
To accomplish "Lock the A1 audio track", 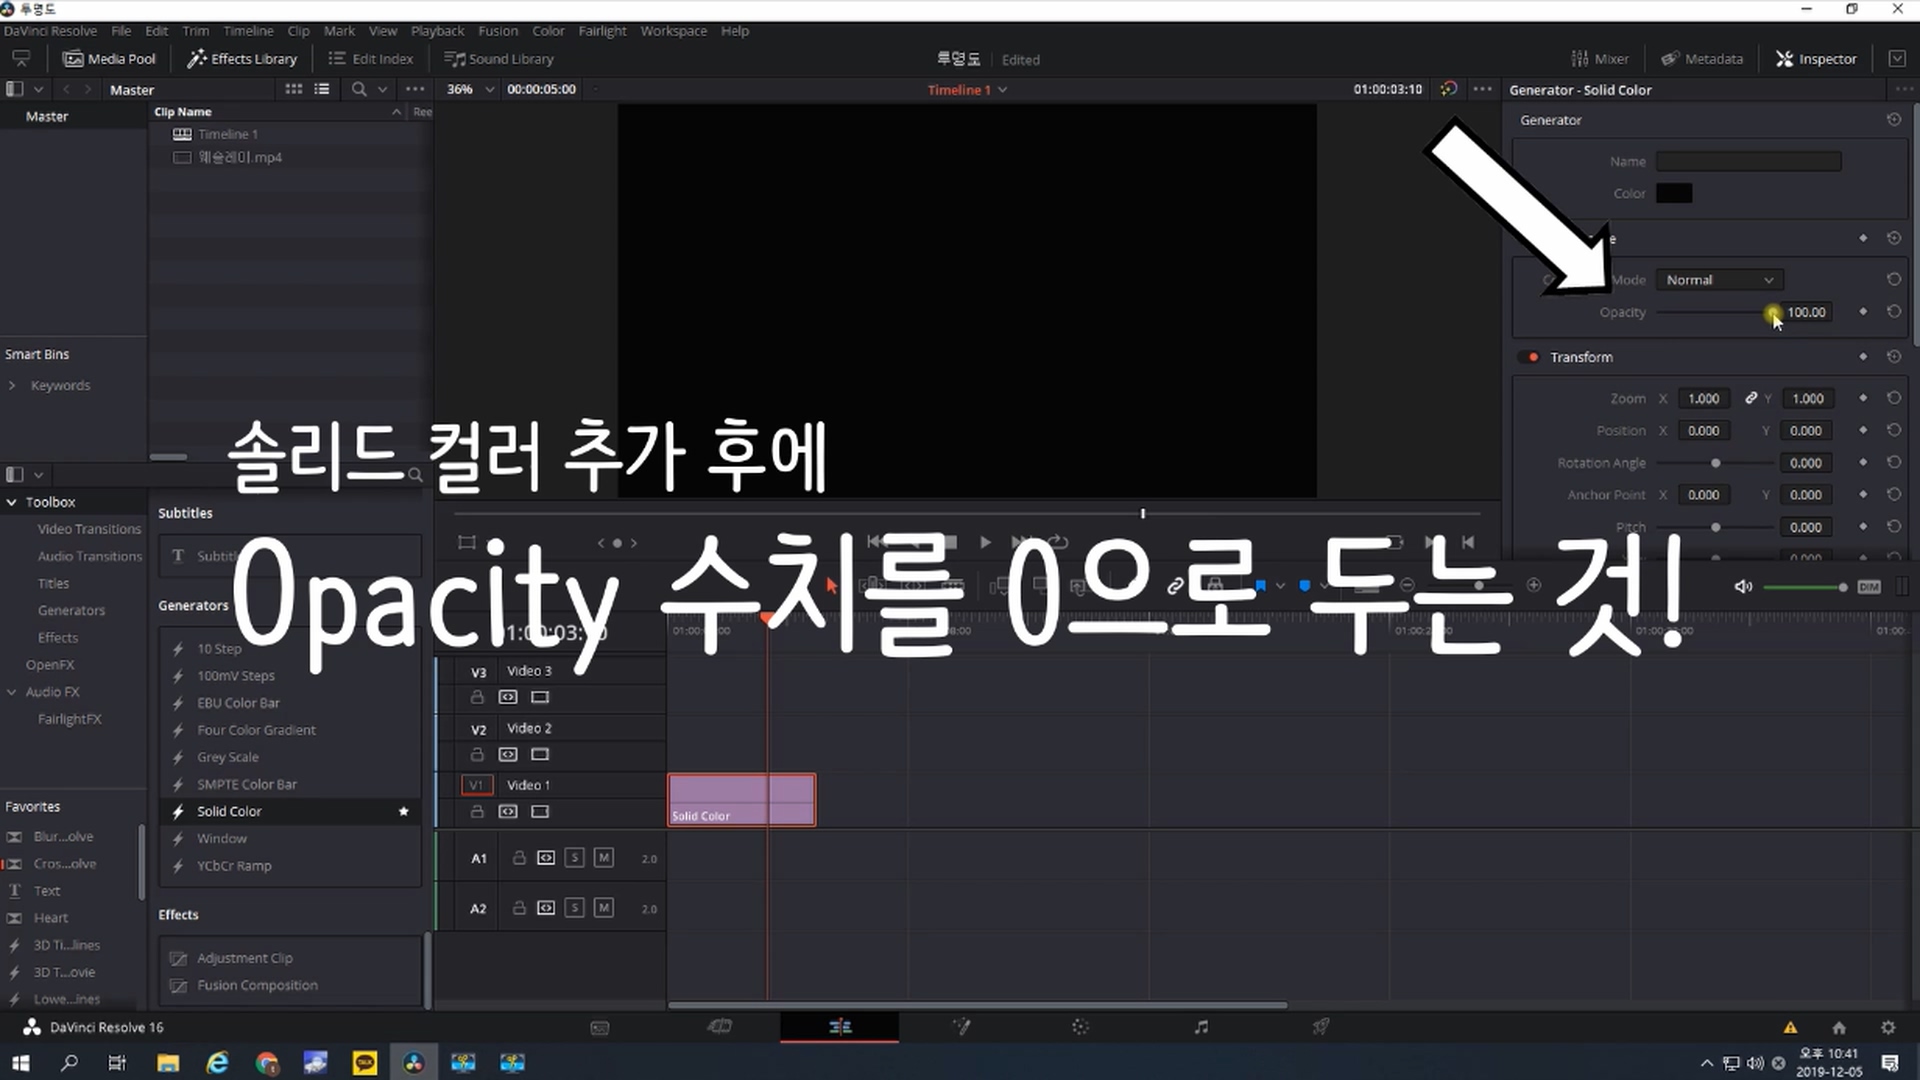I will point(519,858).
